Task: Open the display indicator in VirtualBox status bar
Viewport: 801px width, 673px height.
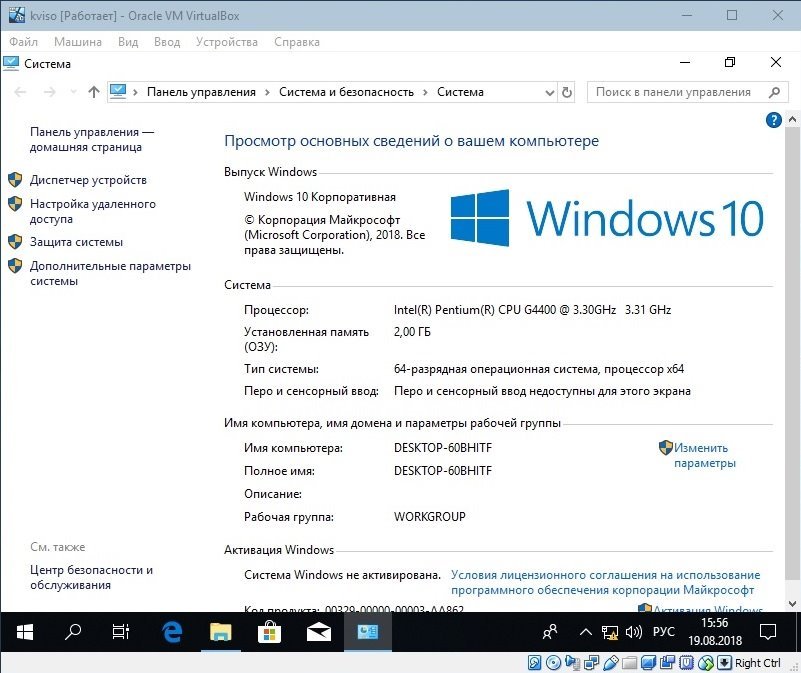Action: click(648, 663)
